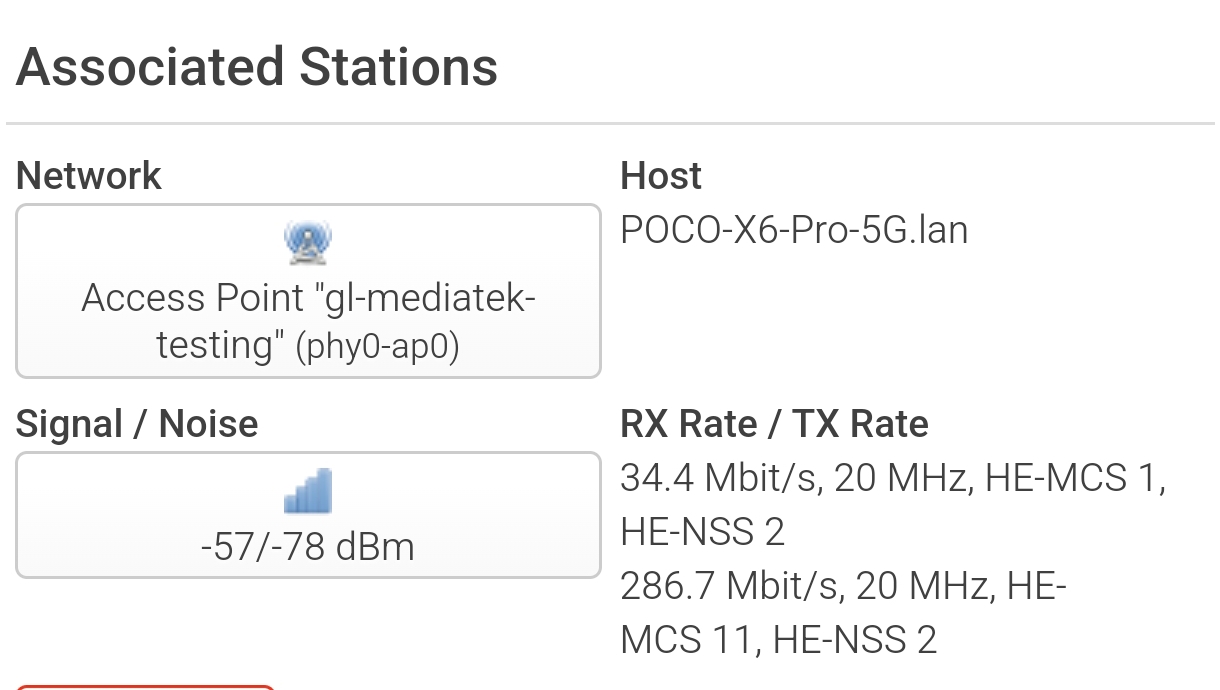
Task: Select the "RX Rate / TX Rate" label
Action: tap(774, 424)
